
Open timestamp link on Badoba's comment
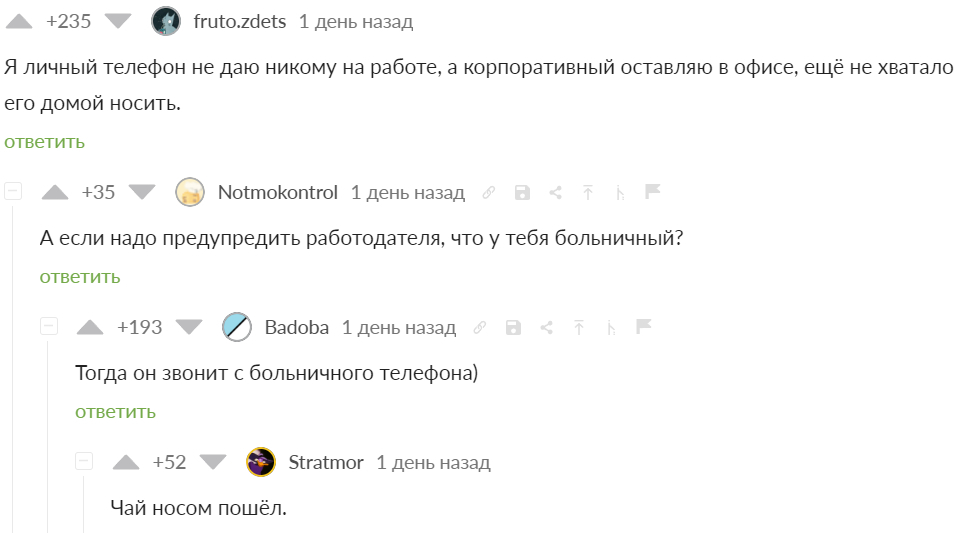pos(398,327)
